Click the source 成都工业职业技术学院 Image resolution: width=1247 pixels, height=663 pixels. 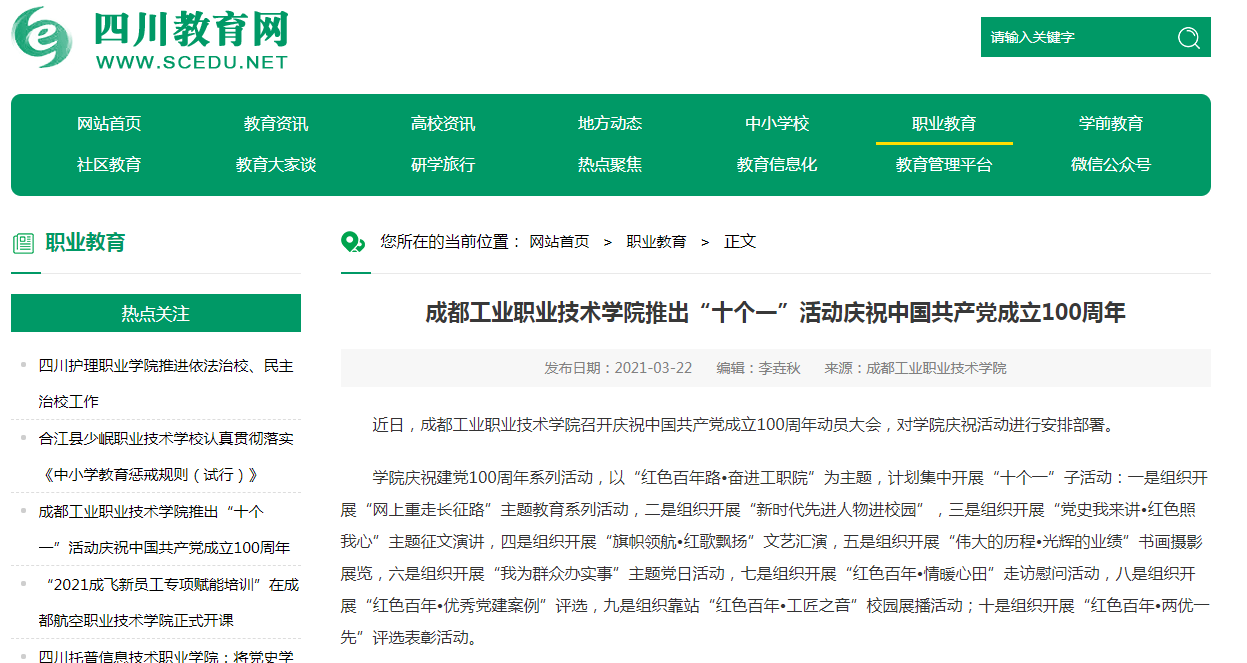tap(936, 368)
